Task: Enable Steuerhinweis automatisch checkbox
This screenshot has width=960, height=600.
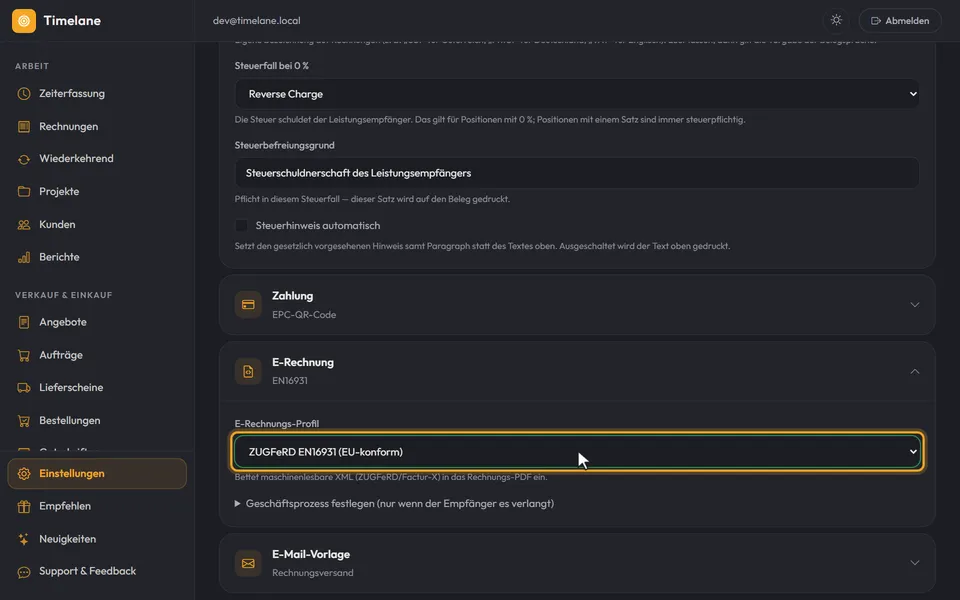Action: click(x=241, y=225)
